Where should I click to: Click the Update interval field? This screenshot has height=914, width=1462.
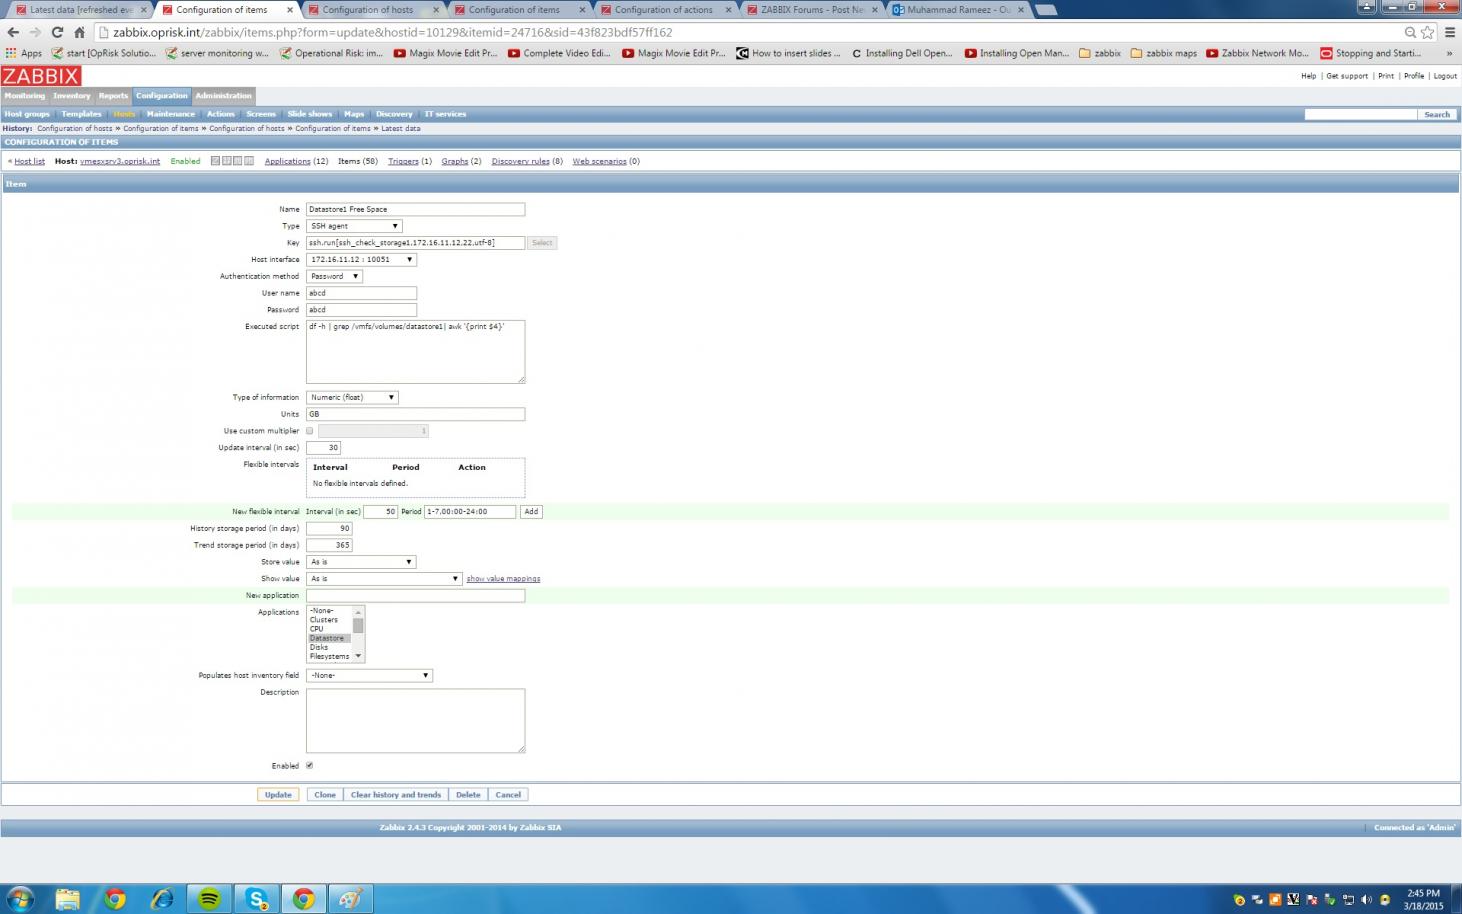pyautogui.click(x=323, y=448)
